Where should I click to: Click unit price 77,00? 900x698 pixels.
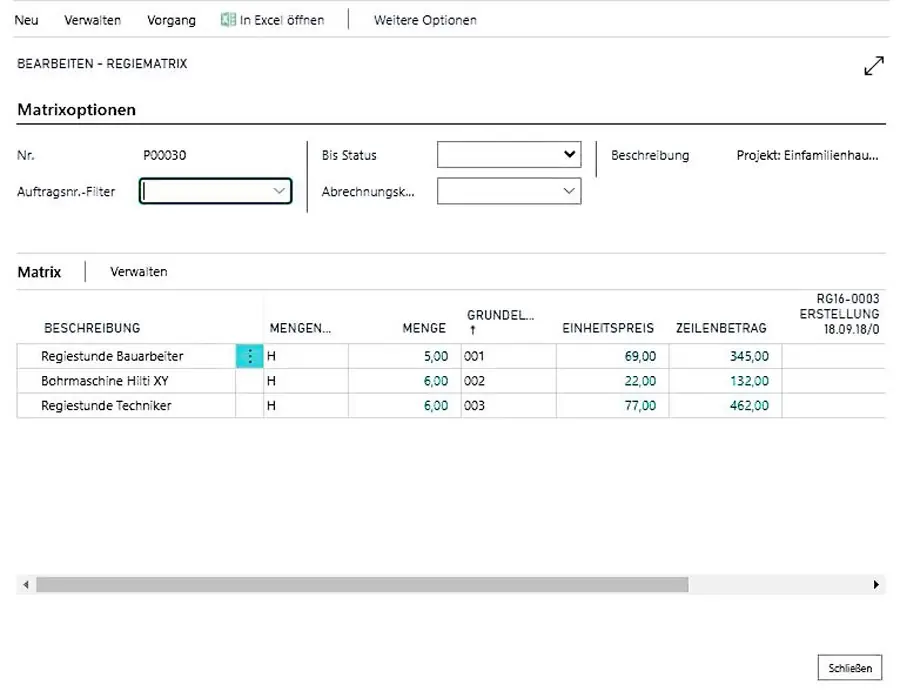[x=640, y=406]
